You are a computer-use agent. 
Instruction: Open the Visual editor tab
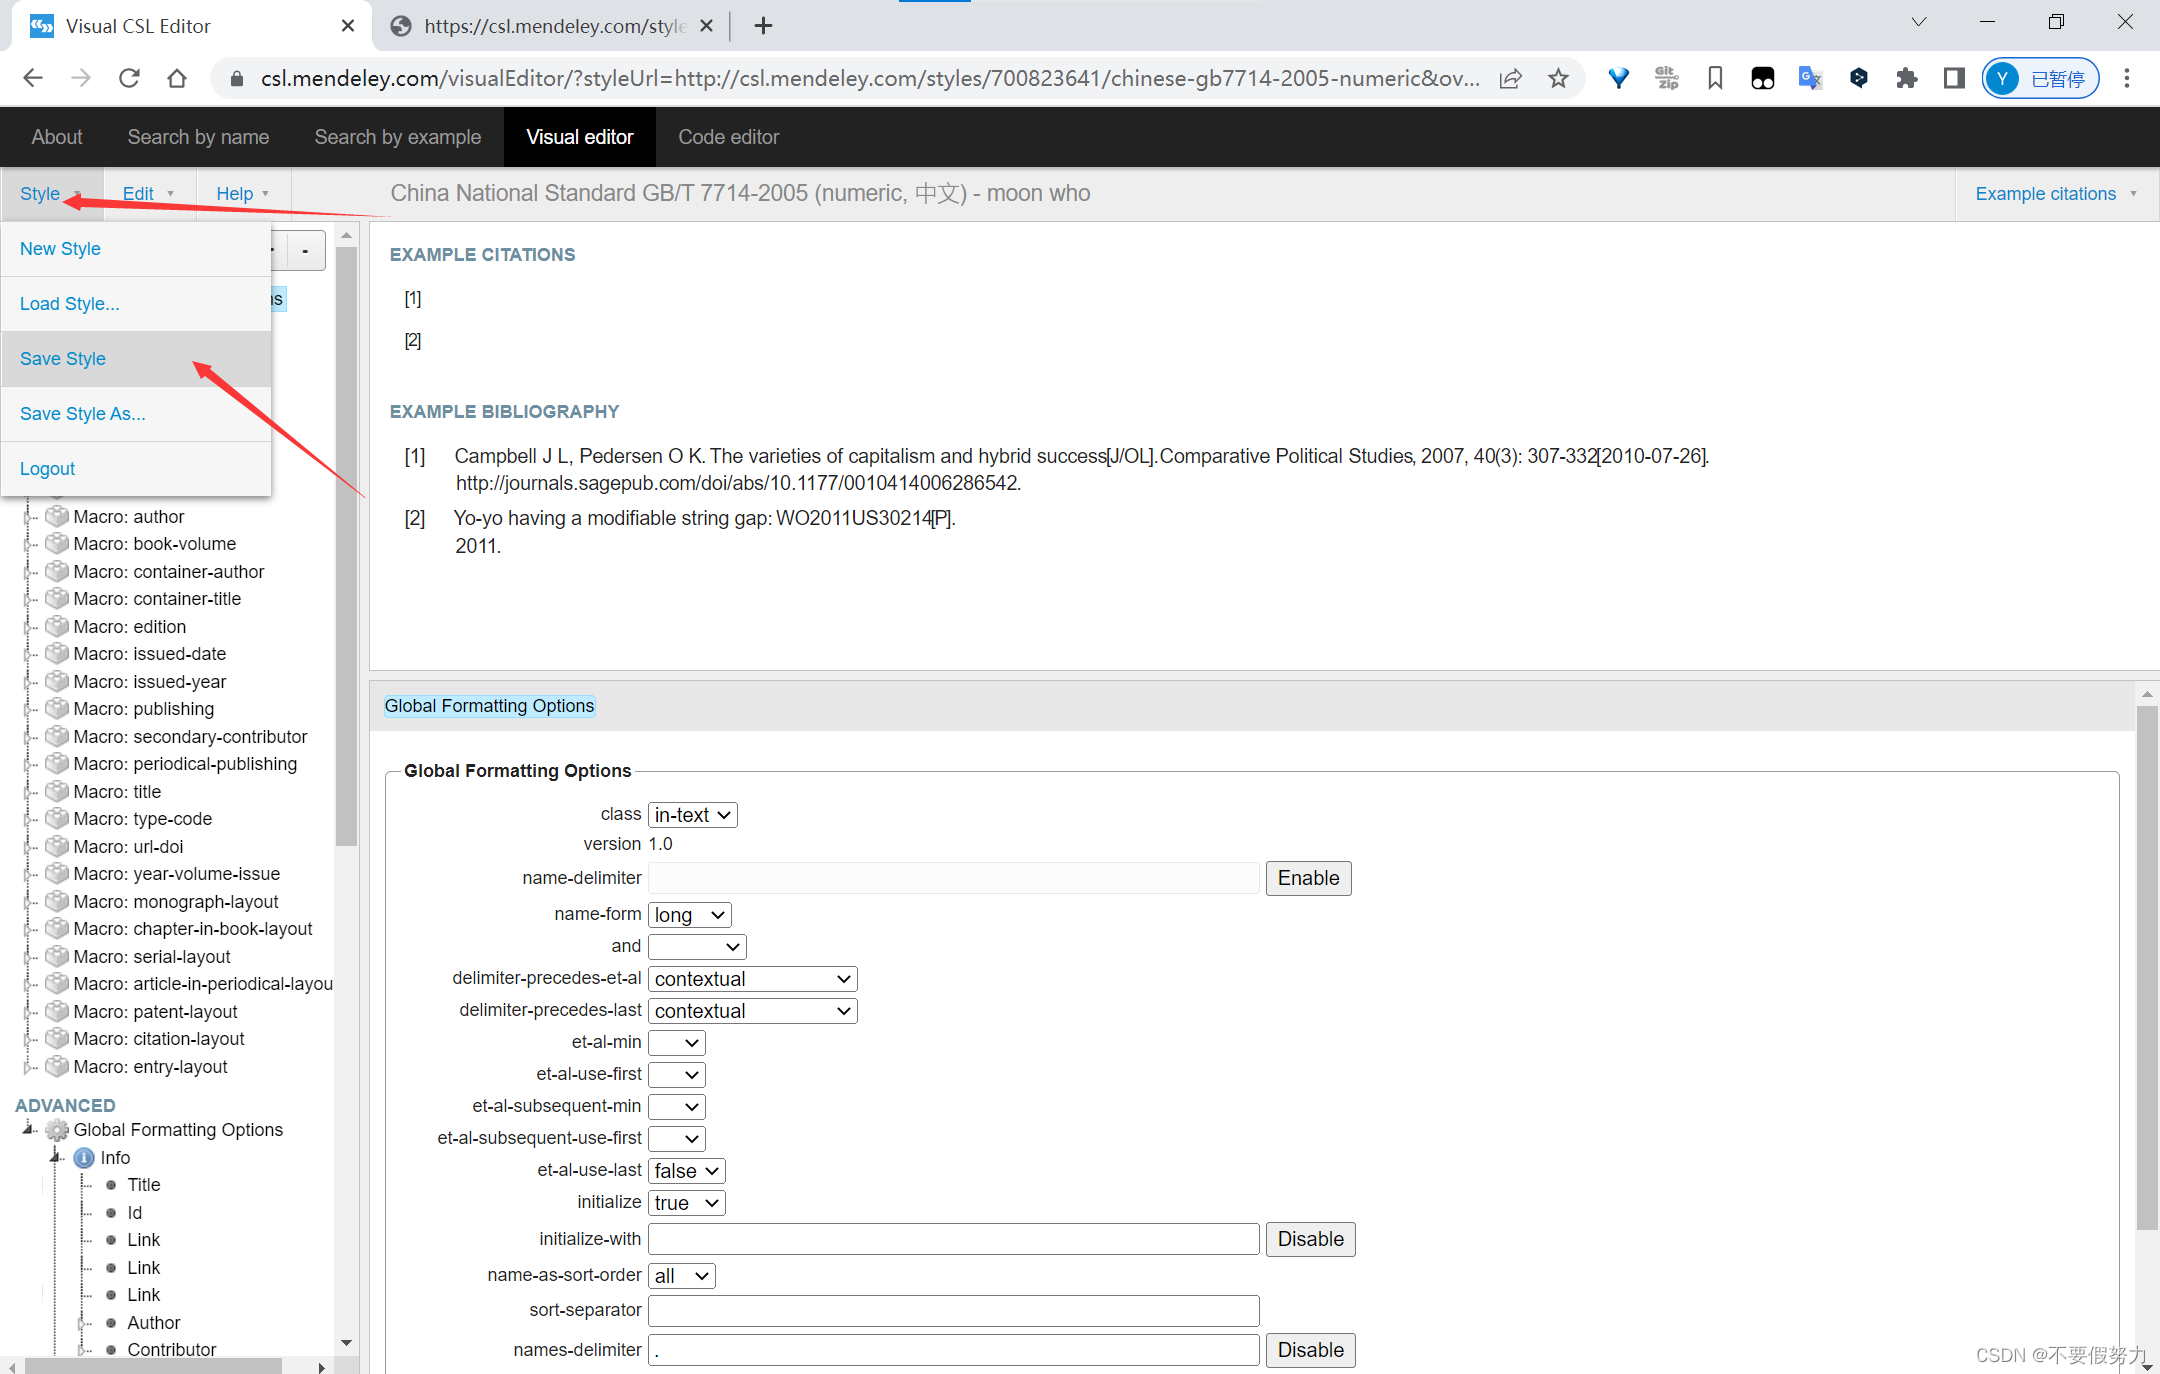[581, 137]
